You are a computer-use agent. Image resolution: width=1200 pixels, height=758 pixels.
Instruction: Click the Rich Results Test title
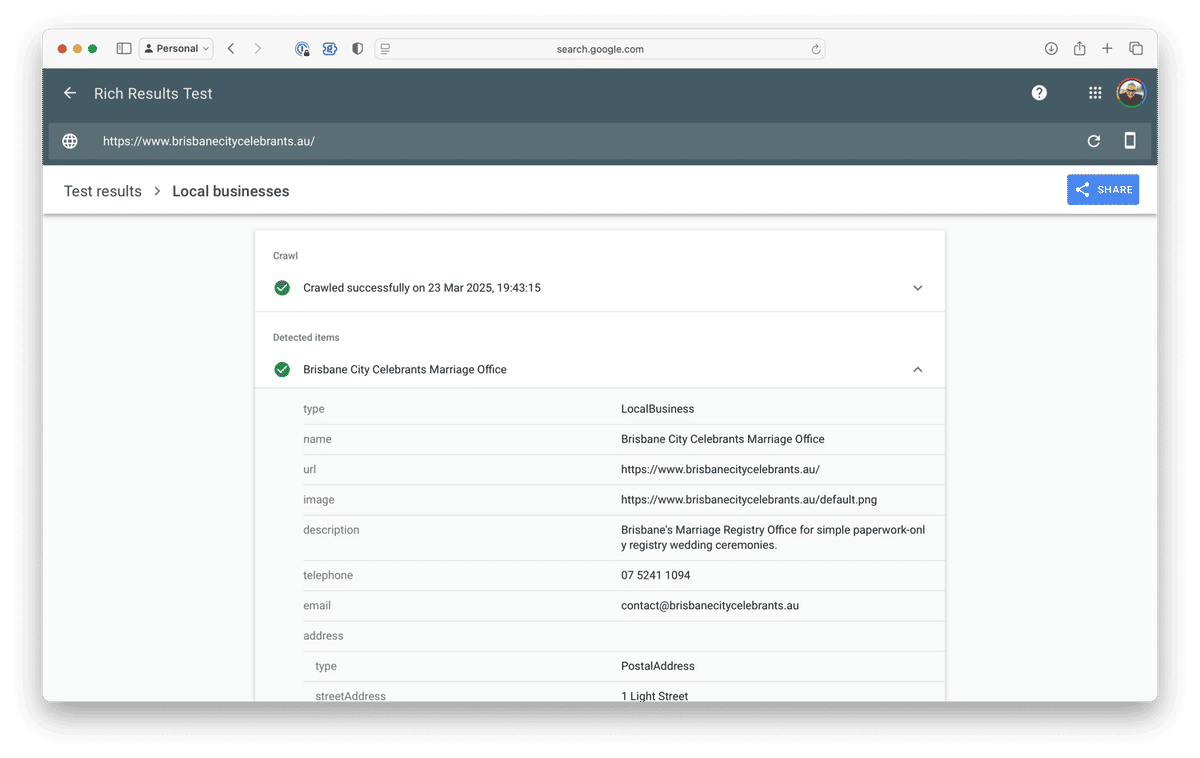153,93
